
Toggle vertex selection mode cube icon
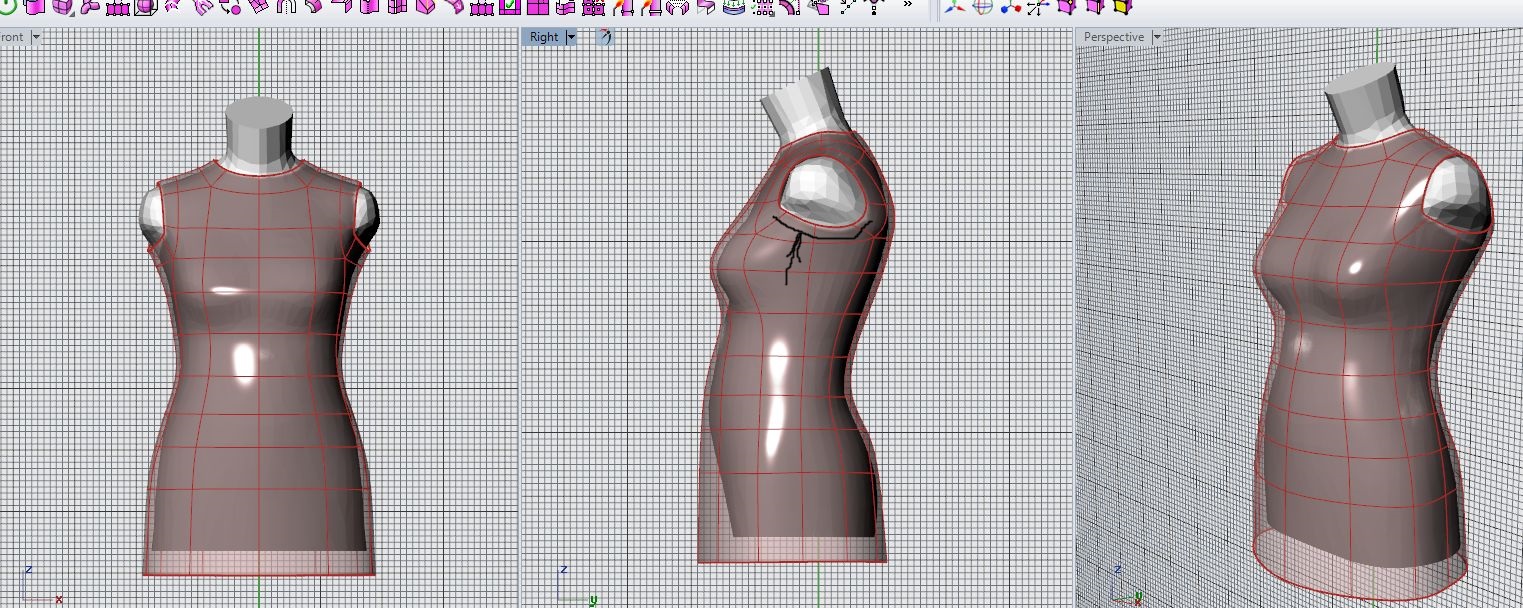(x=1065, y=7)
